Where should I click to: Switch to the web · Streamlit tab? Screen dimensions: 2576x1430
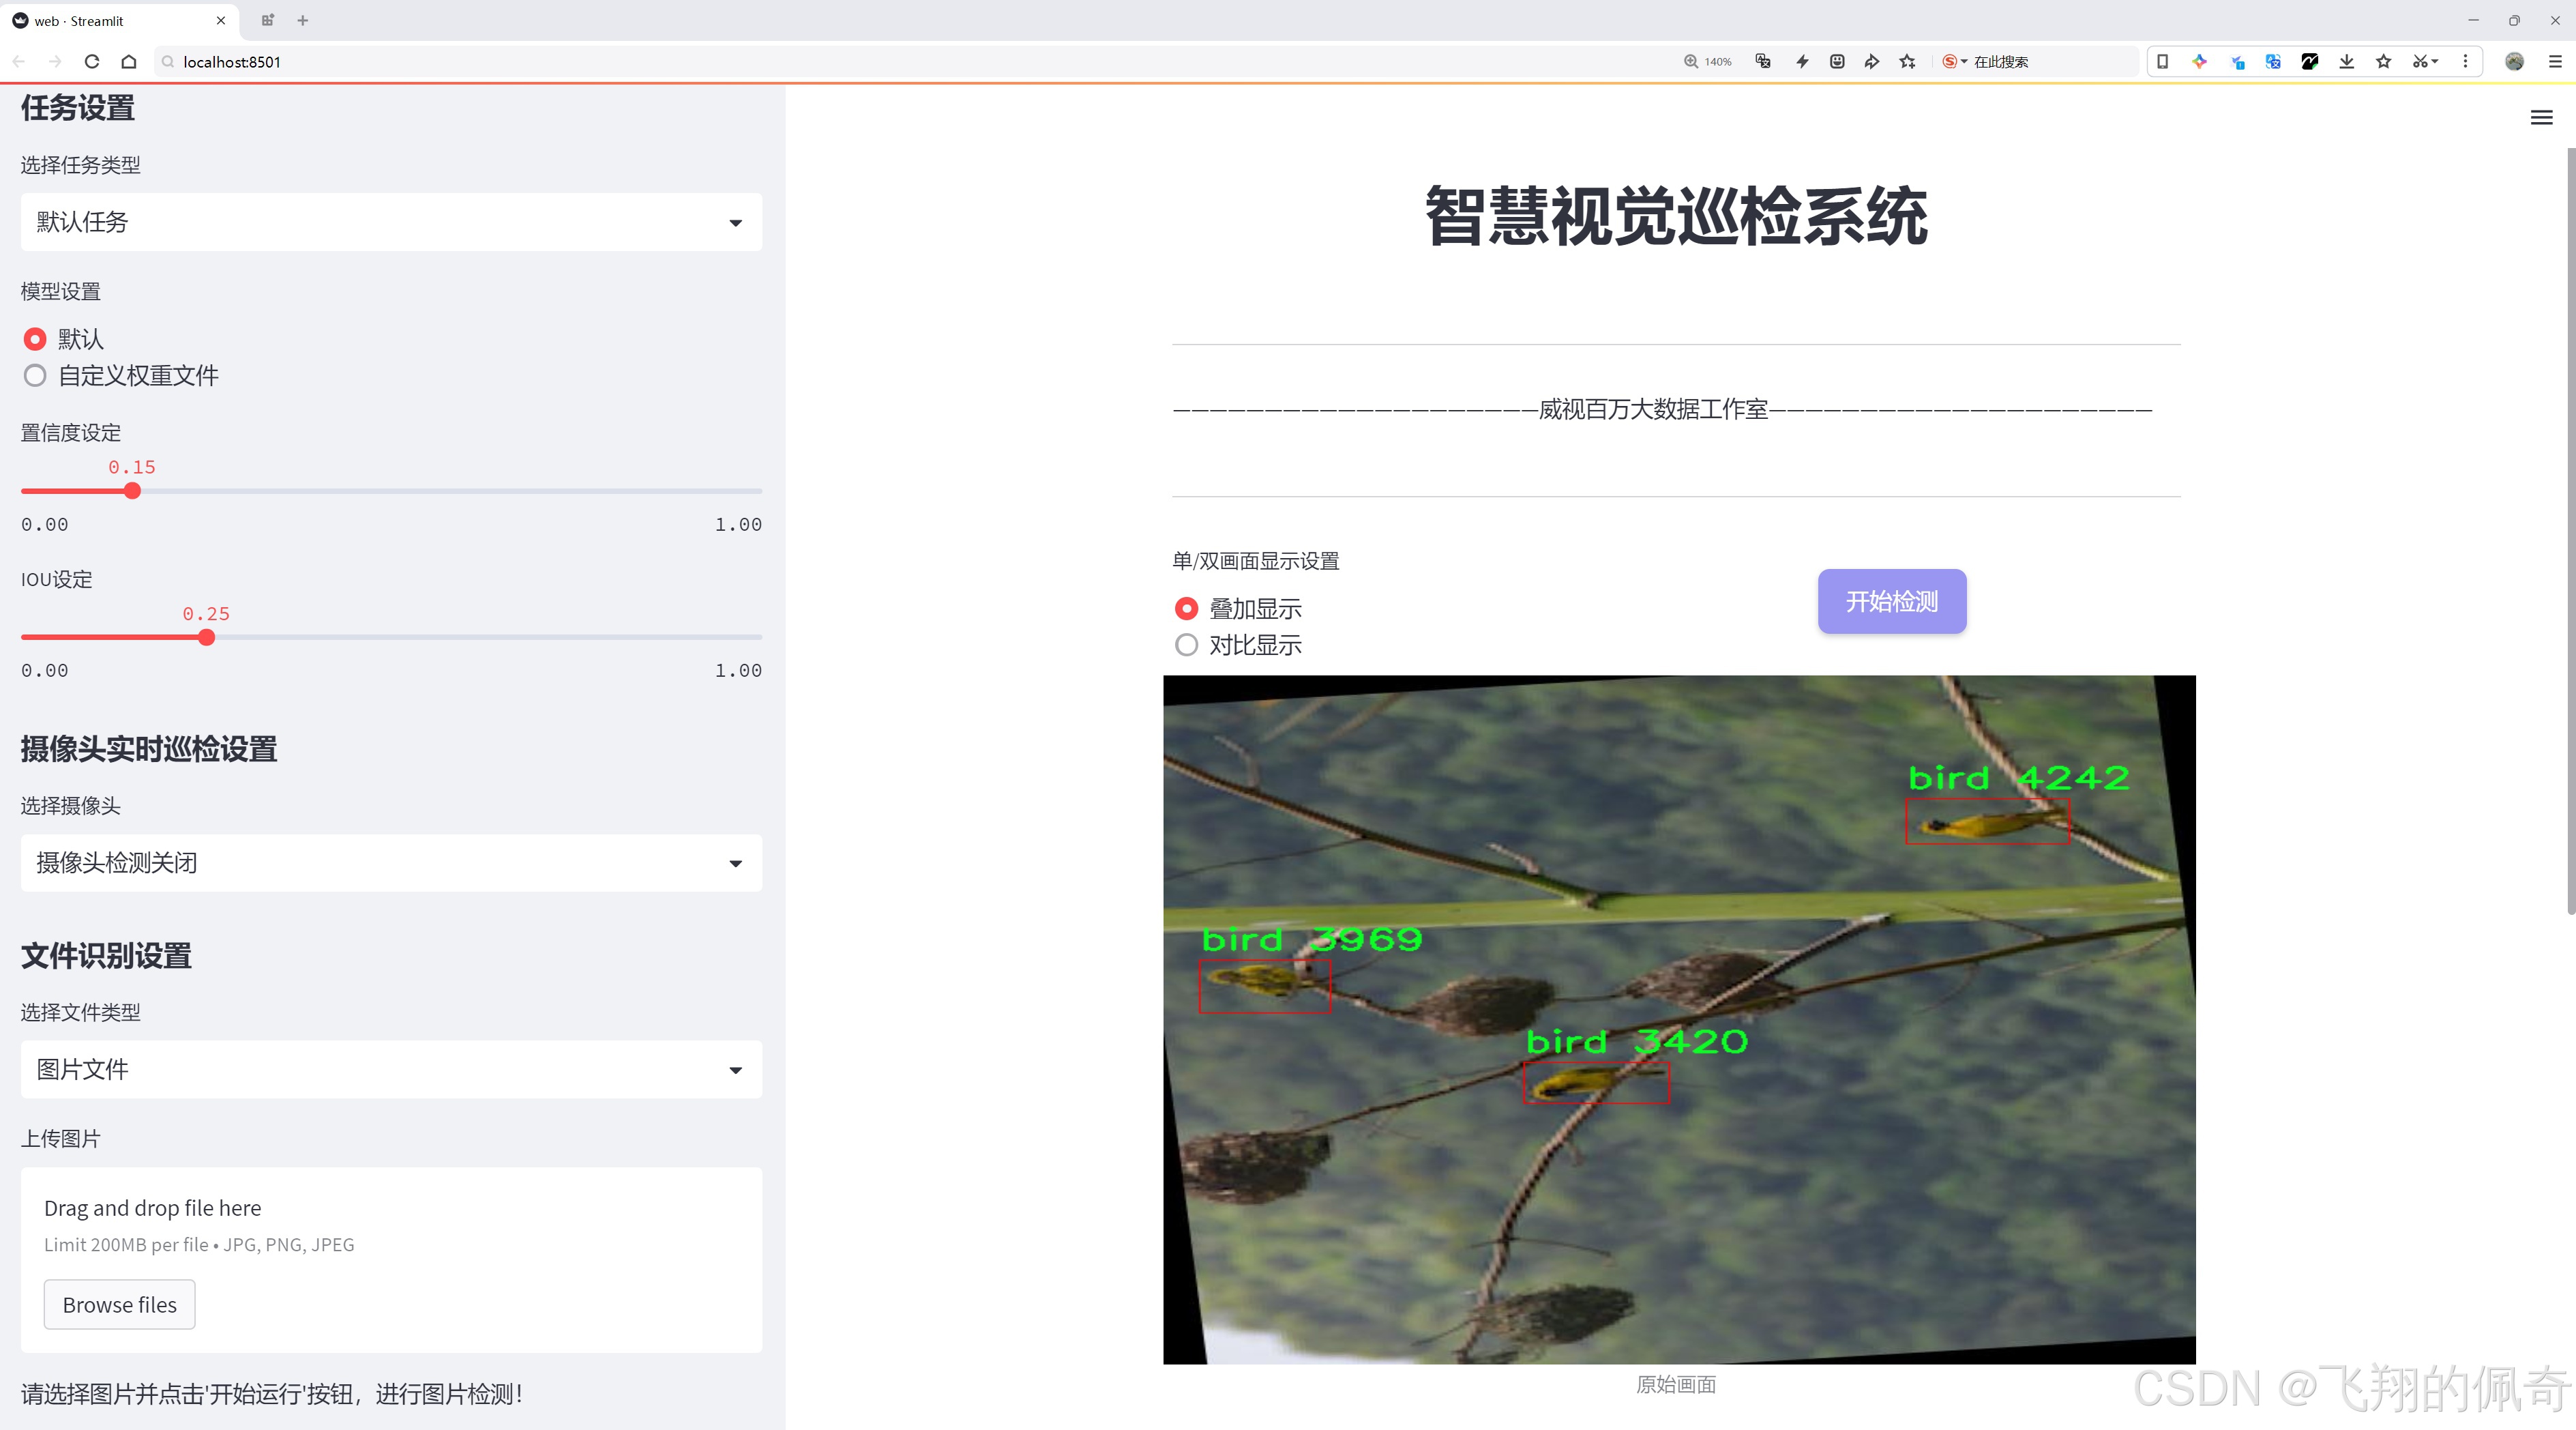[x=120, y=20]
